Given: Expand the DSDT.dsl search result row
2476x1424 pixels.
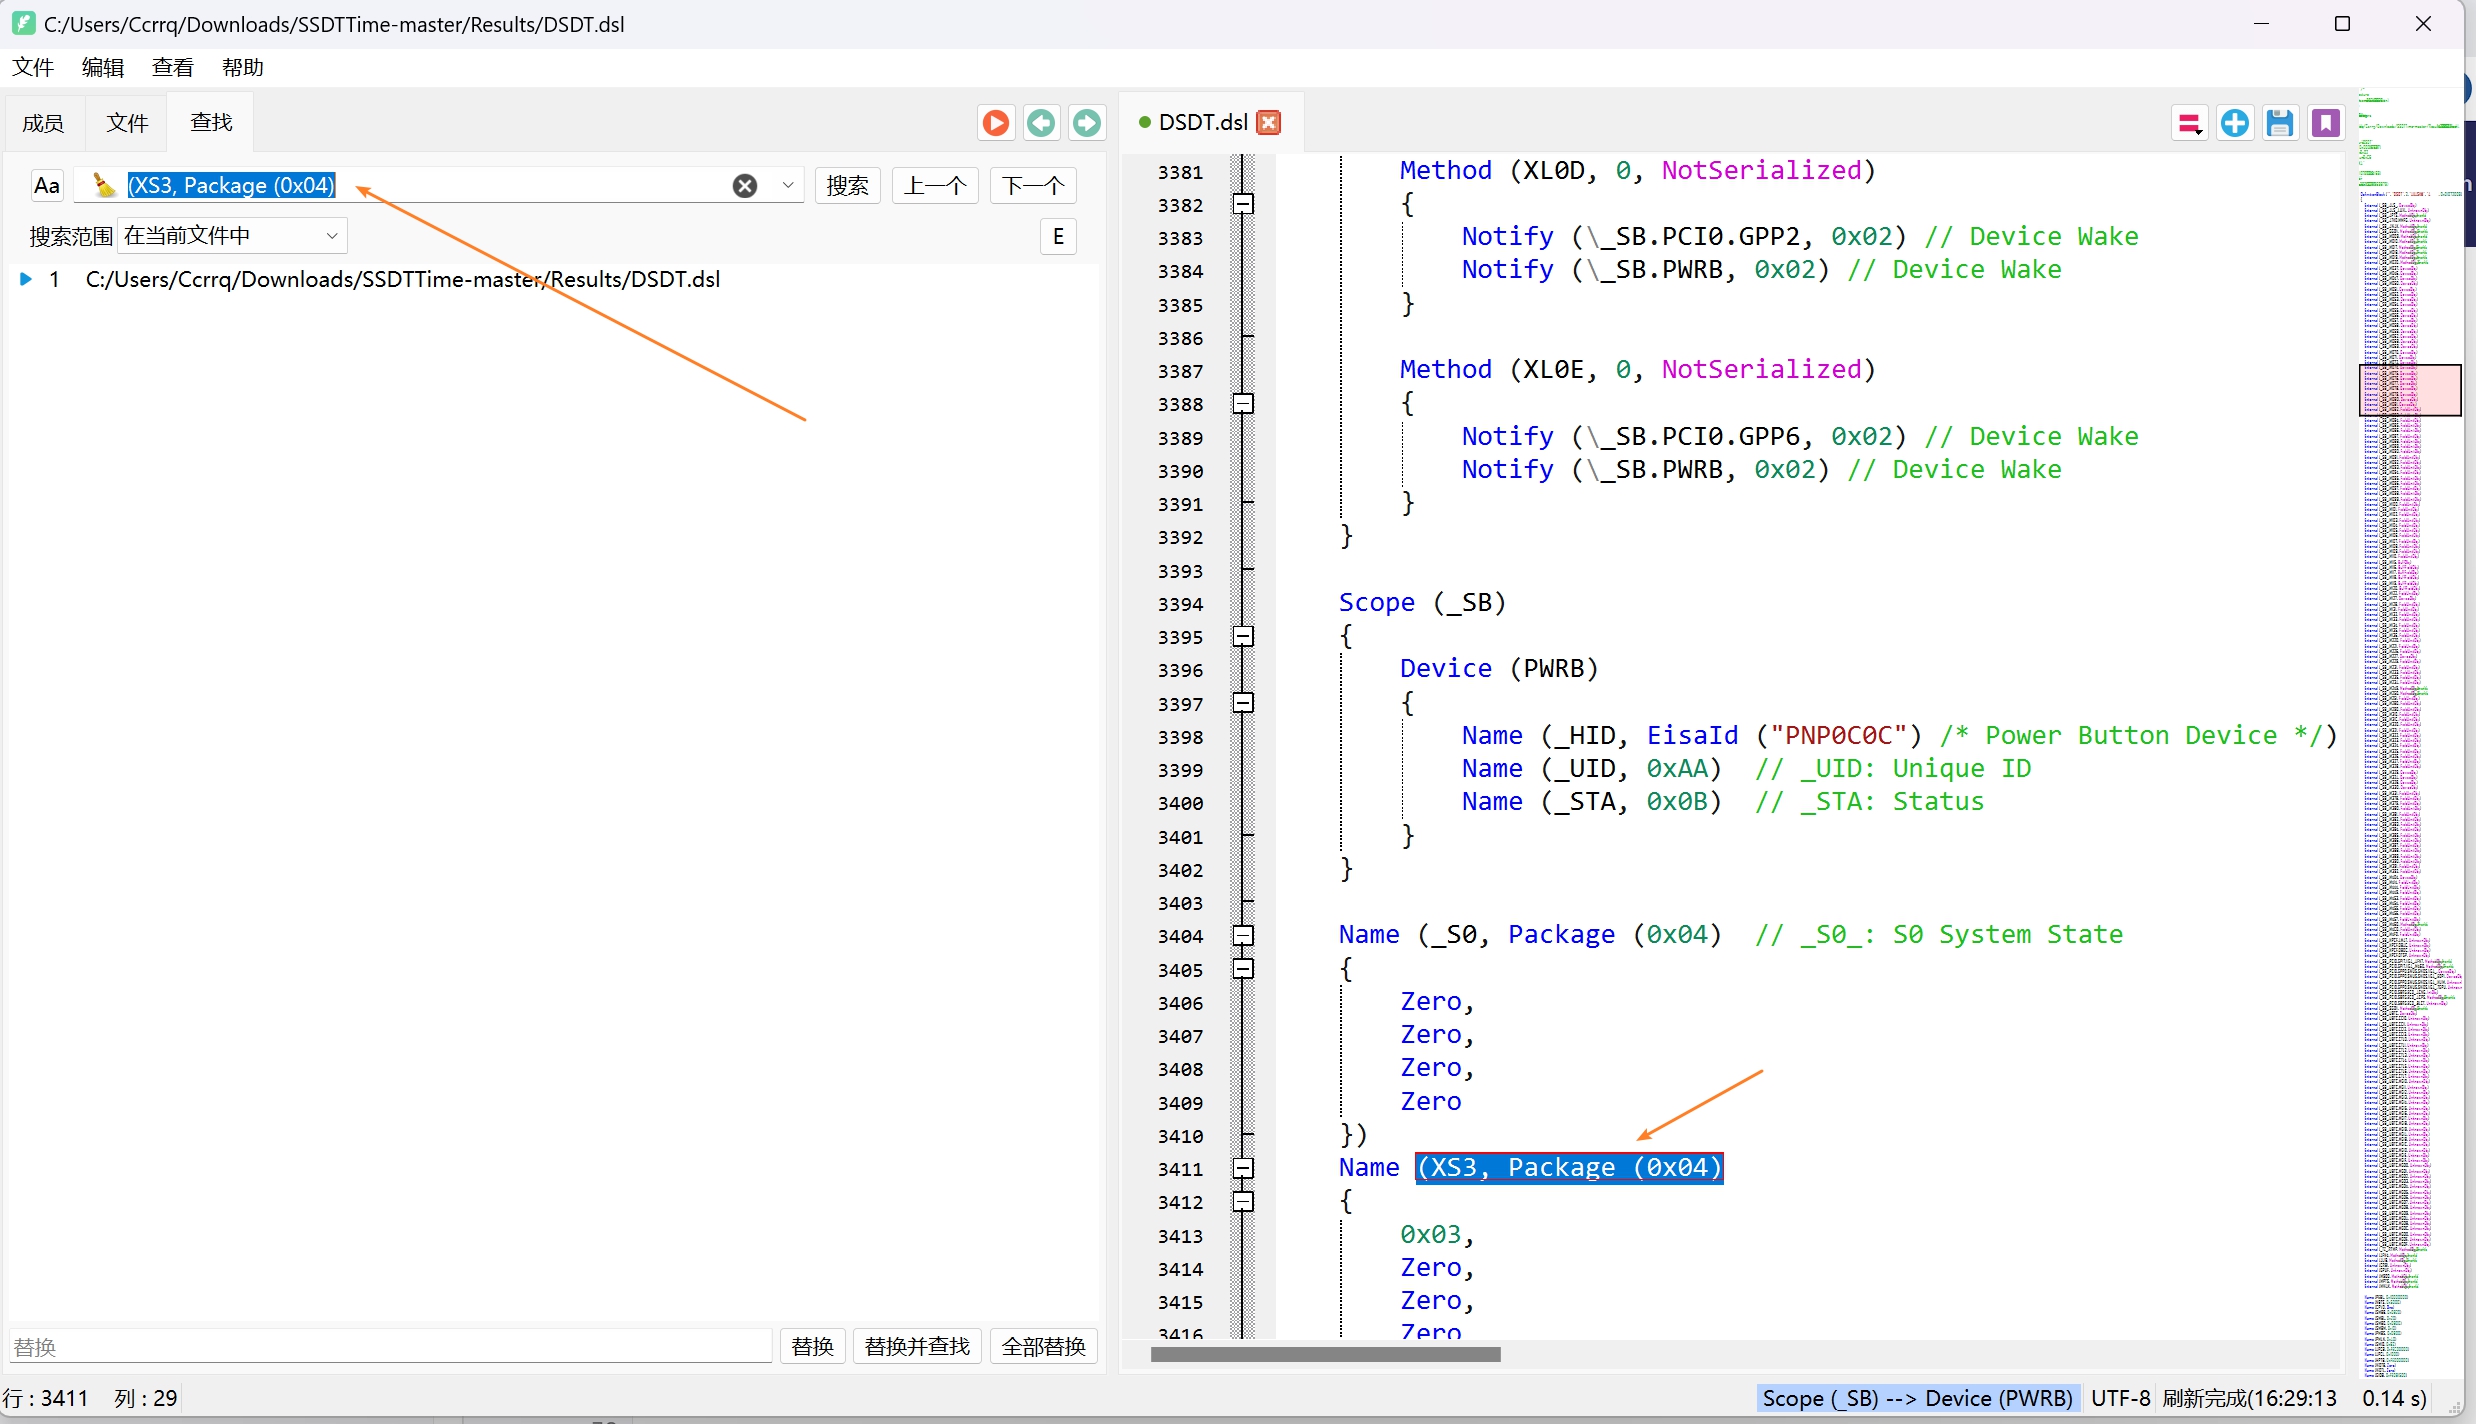Looking at the screenshot, I should pyautogui.click(x=27, y=280).
